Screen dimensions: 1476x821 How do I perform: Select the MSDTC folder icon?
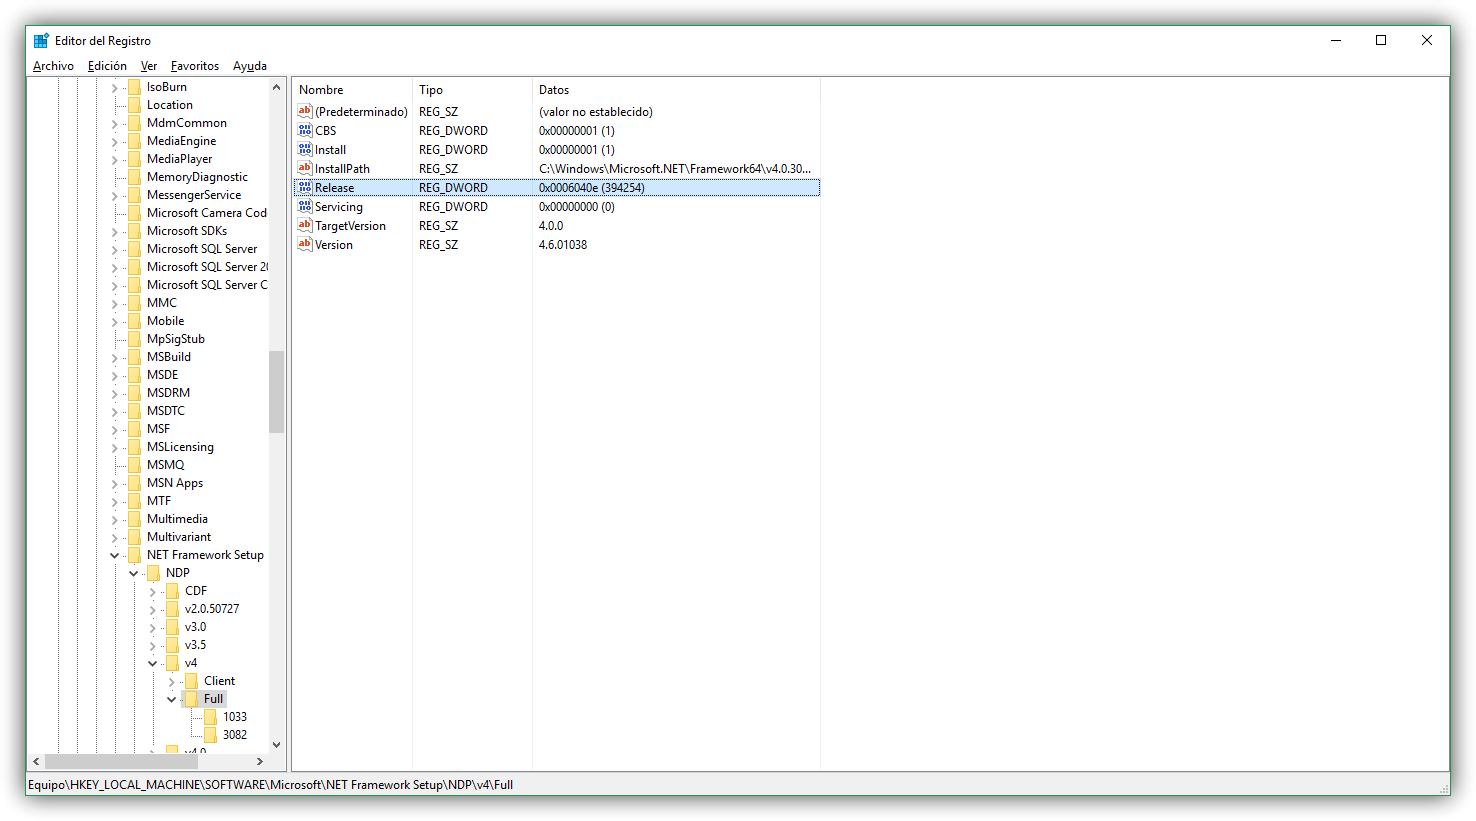point(134,411)
